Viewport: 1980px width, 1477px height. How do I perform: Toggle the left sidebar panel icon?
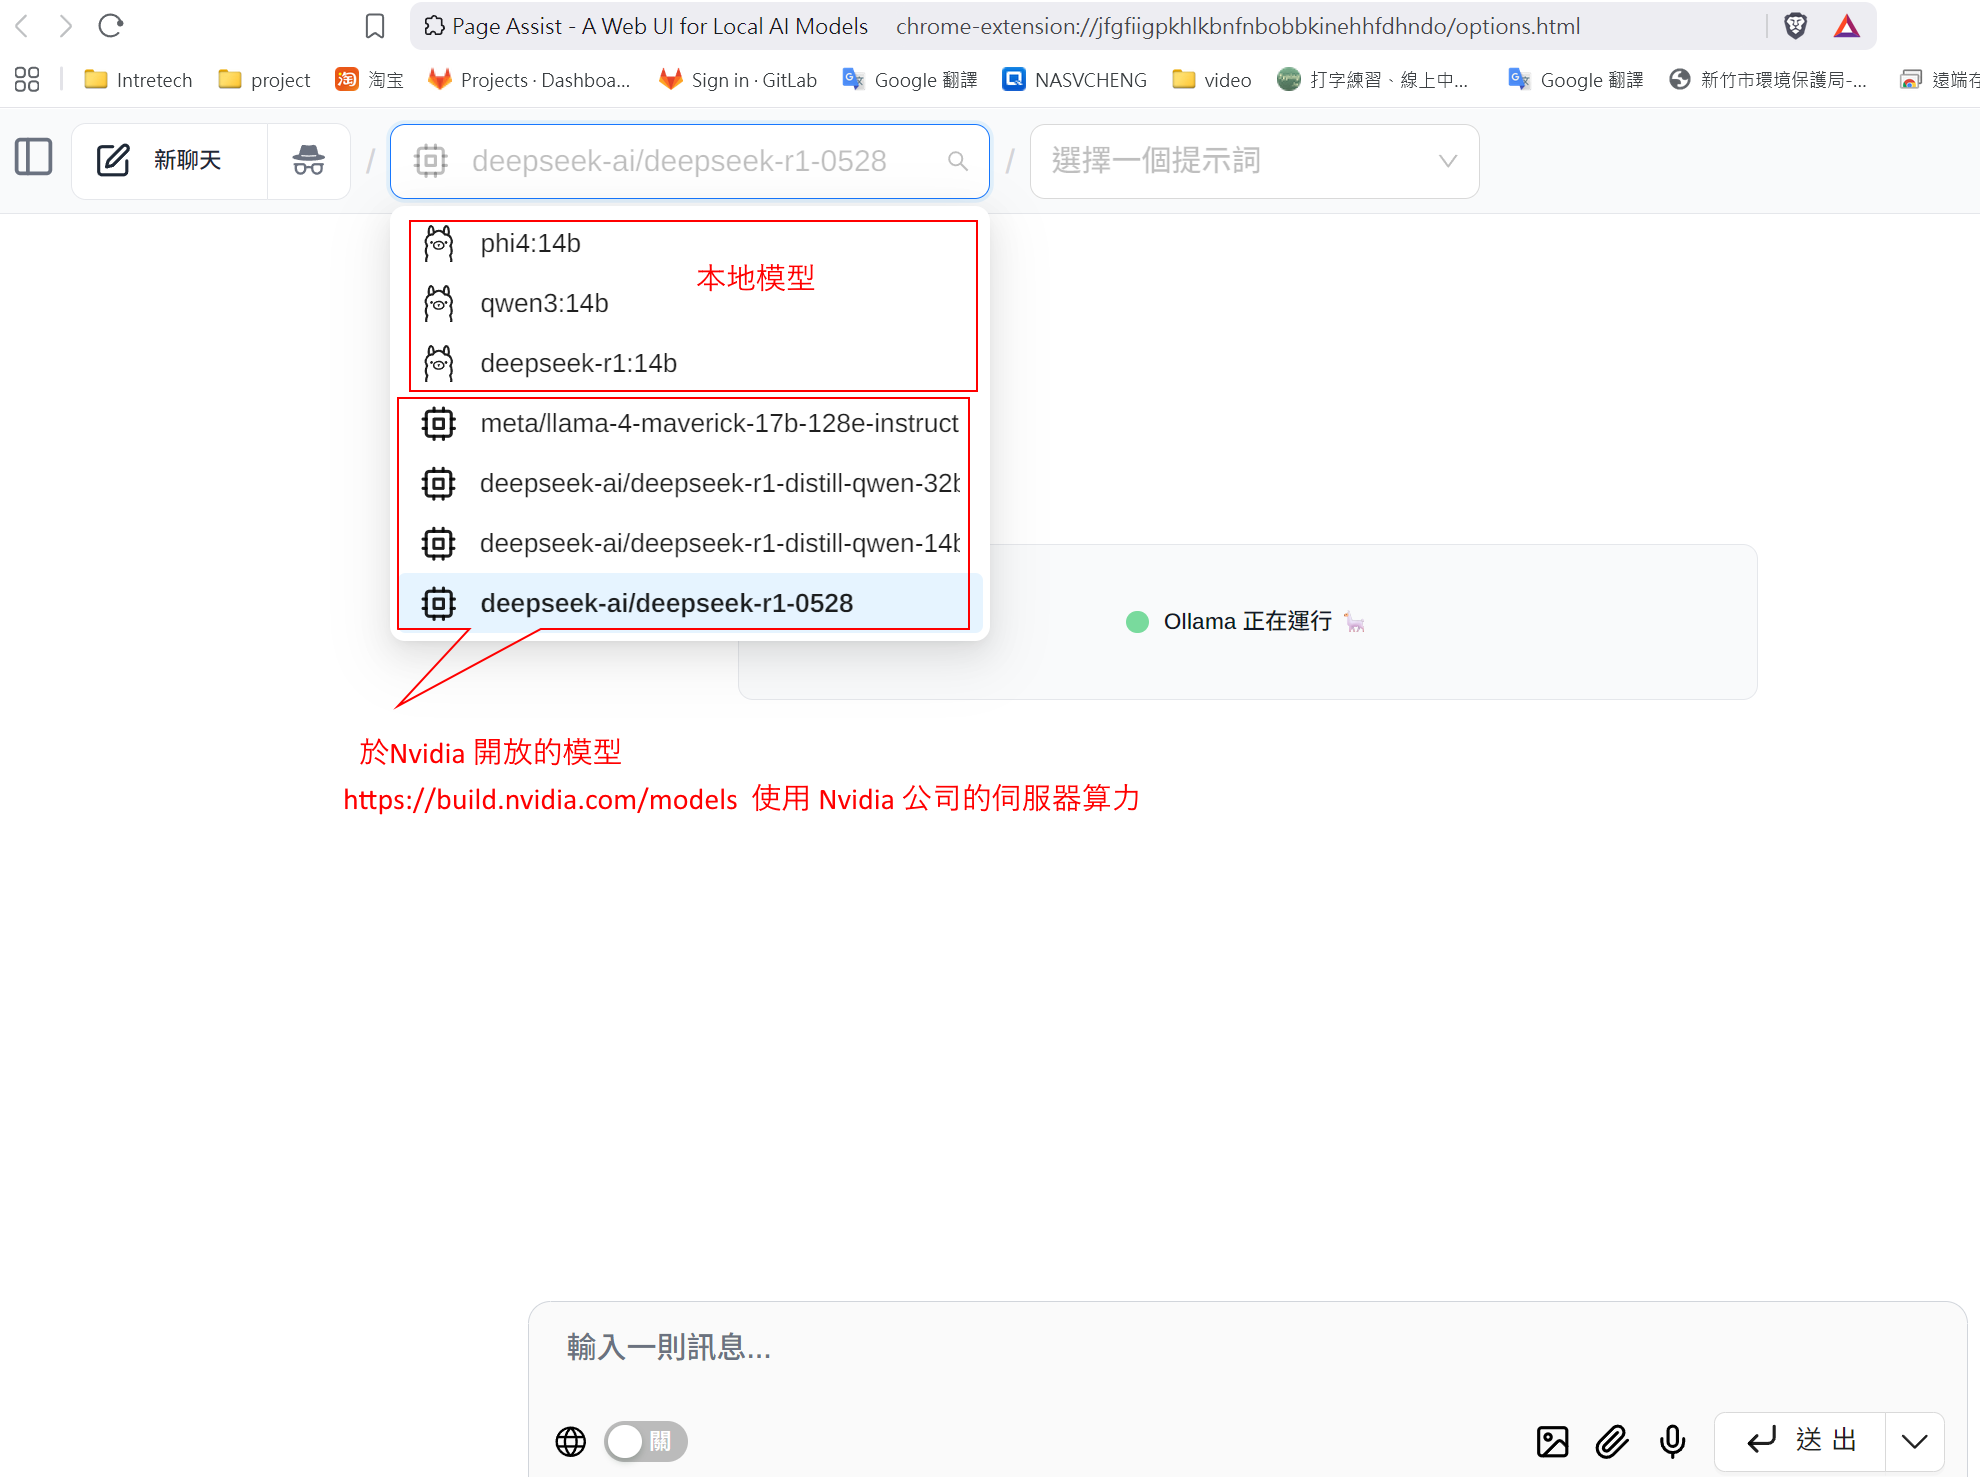34,158
